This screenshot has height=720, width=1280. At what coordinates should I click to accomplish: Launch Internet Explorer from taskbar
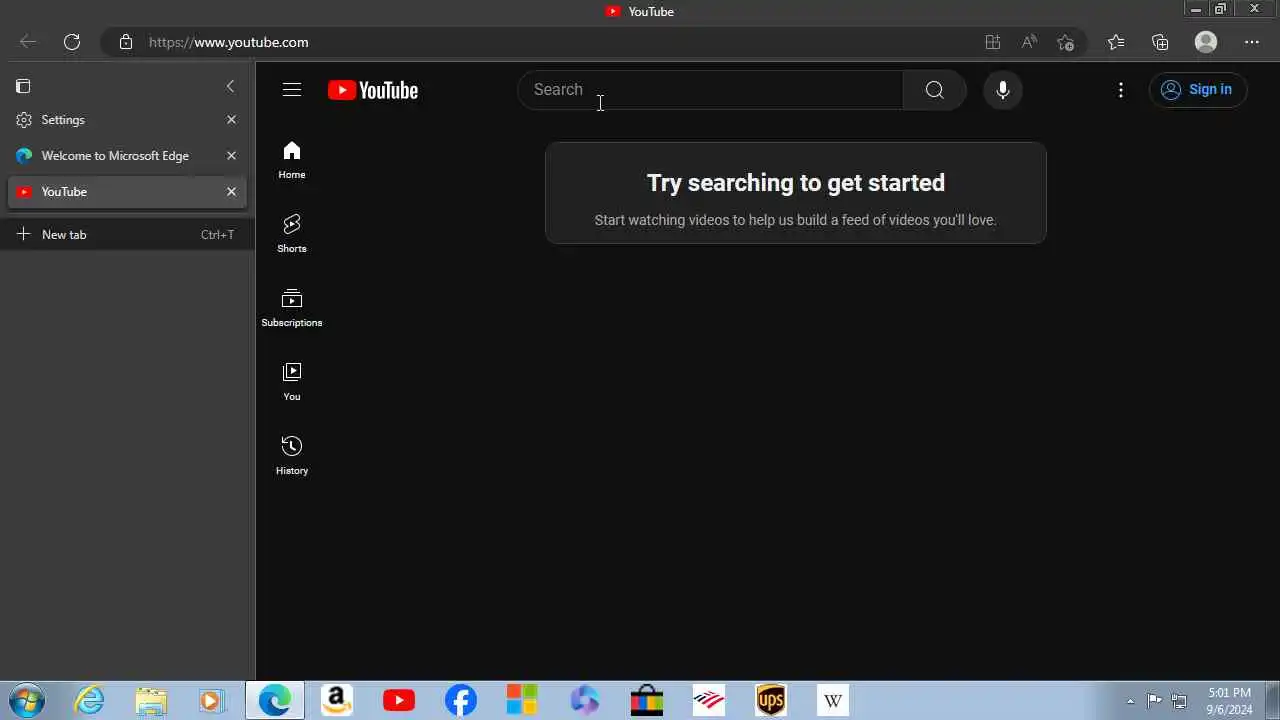point(90,700)
